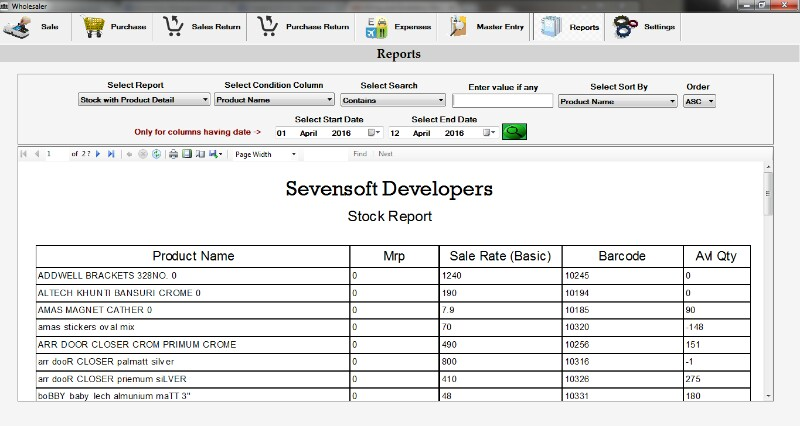Image resolution: width=800 pixels, height=426 pixels.
Task: Select ARR DOOR CLOSER CROM PRIMUM cell
Action: click(193, 345)
